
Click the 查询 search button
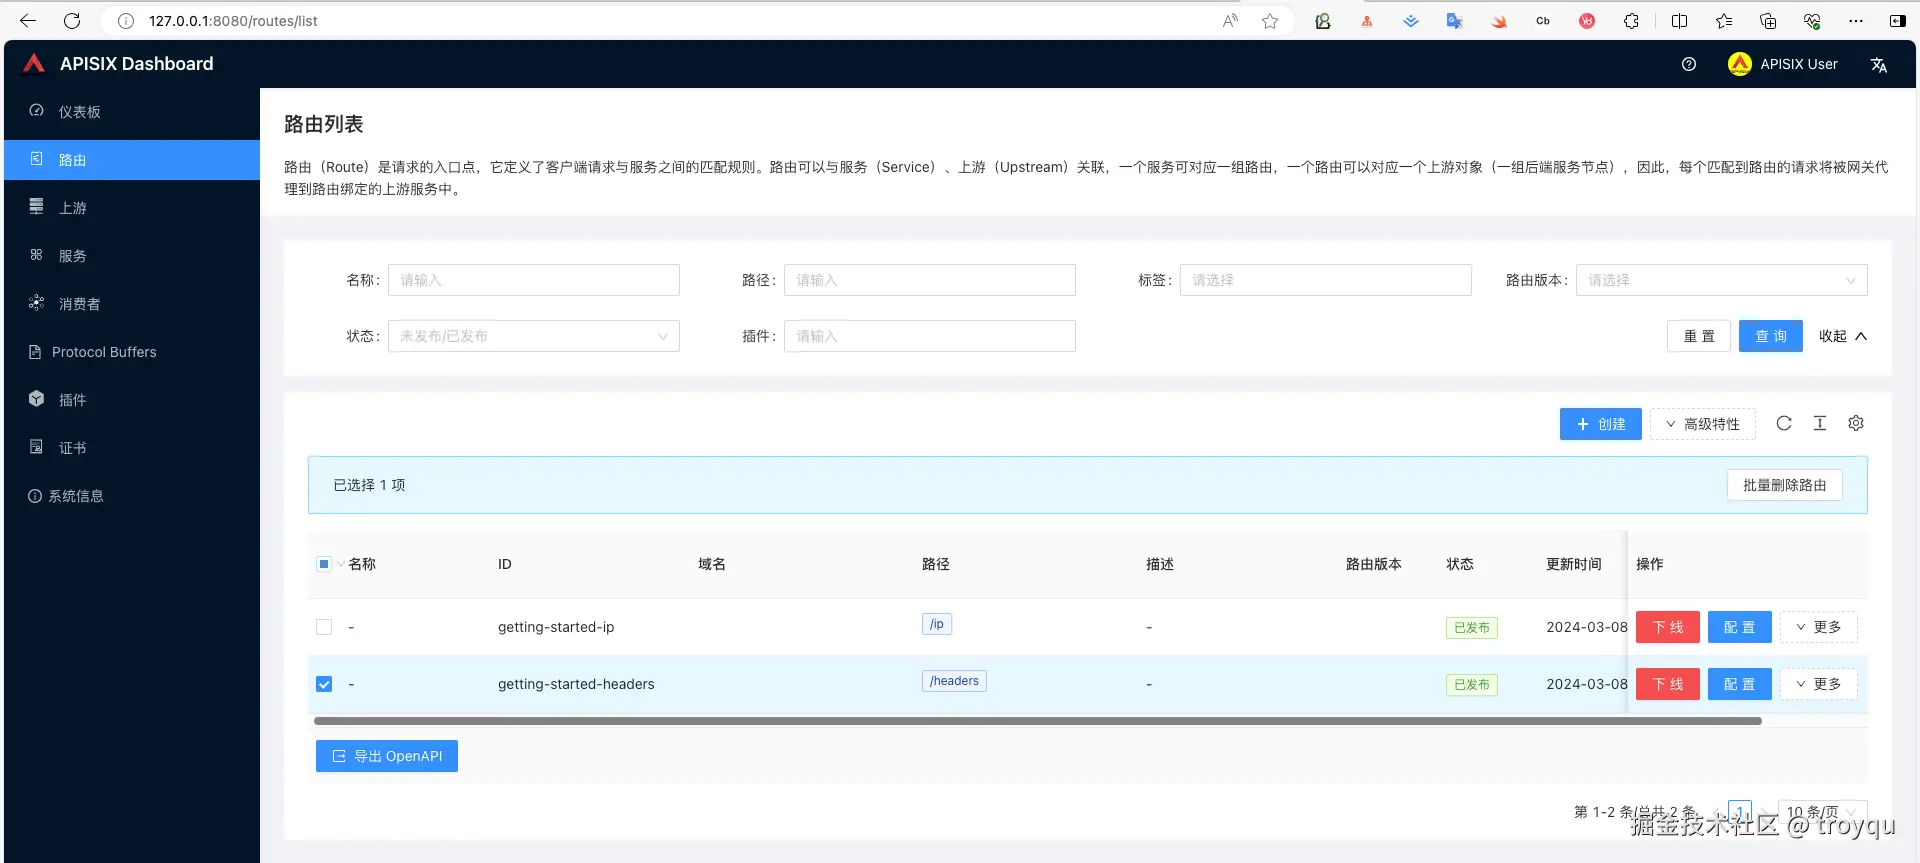coord(1771,336)
